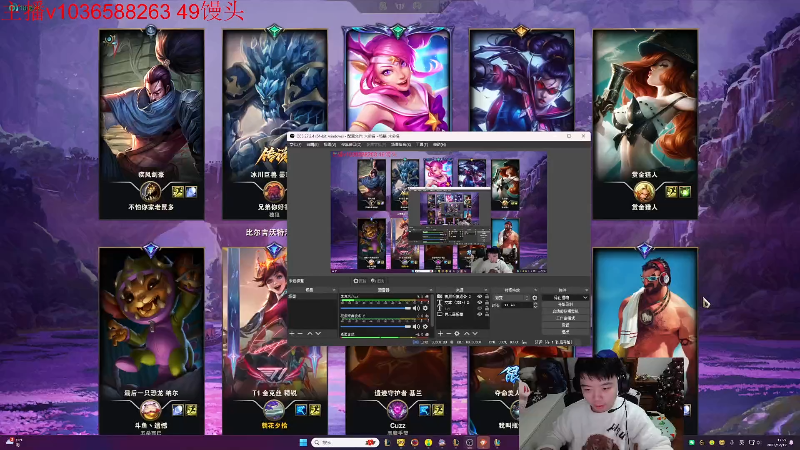Image resolution: width=800 pixels, height=450 pixels.
Task: Open OBS View menu
Action: (x=330, y=144)
